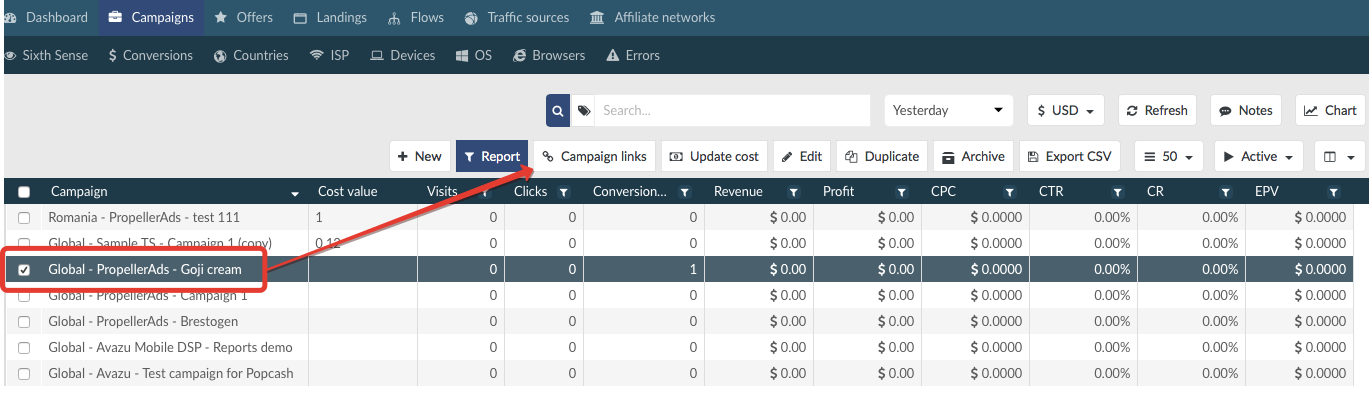Open the Report for selected campaign
The image size is (1369, 395).
pyautogui.click(x=492, y=156)
